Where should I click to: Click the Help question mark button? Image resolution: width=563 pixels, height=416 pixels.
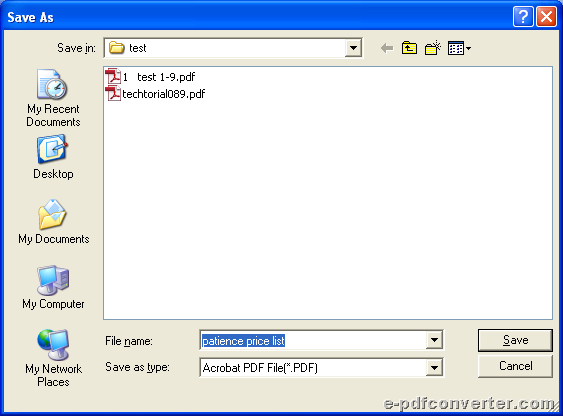coord(523,17)
